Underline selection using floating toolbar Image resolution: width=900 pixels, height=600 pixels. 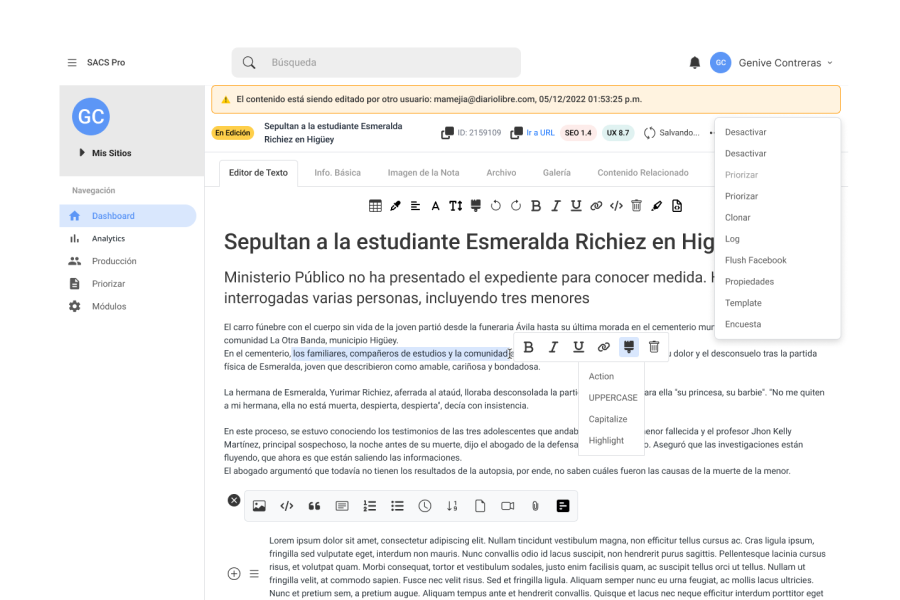579,347
